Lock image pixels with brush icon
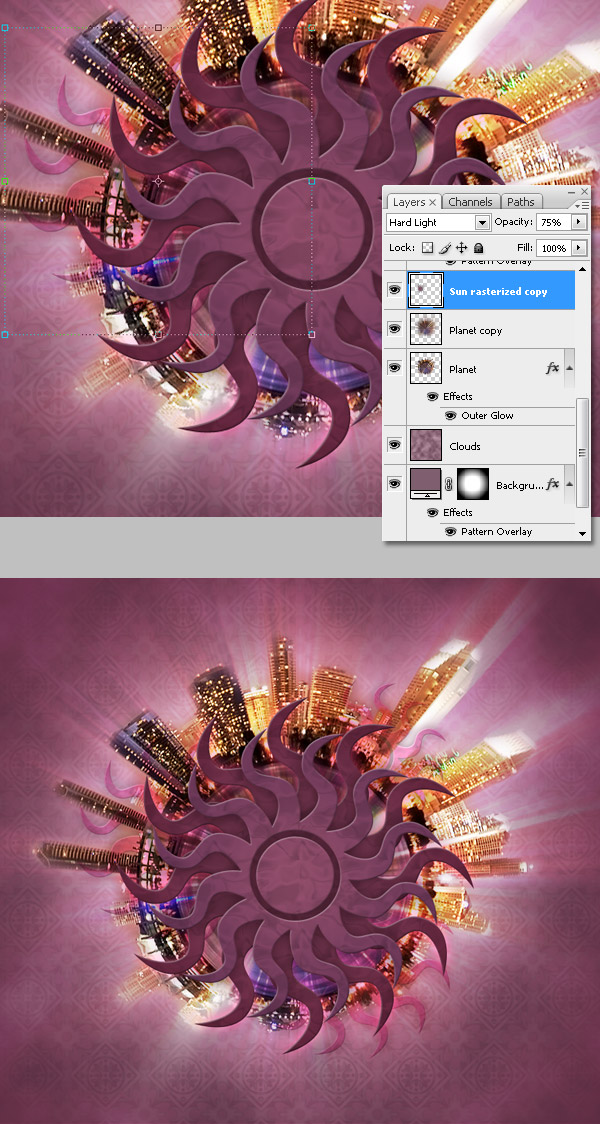Screen dimensions: 600x1124 pyautogui.click(x=444, y=248)
